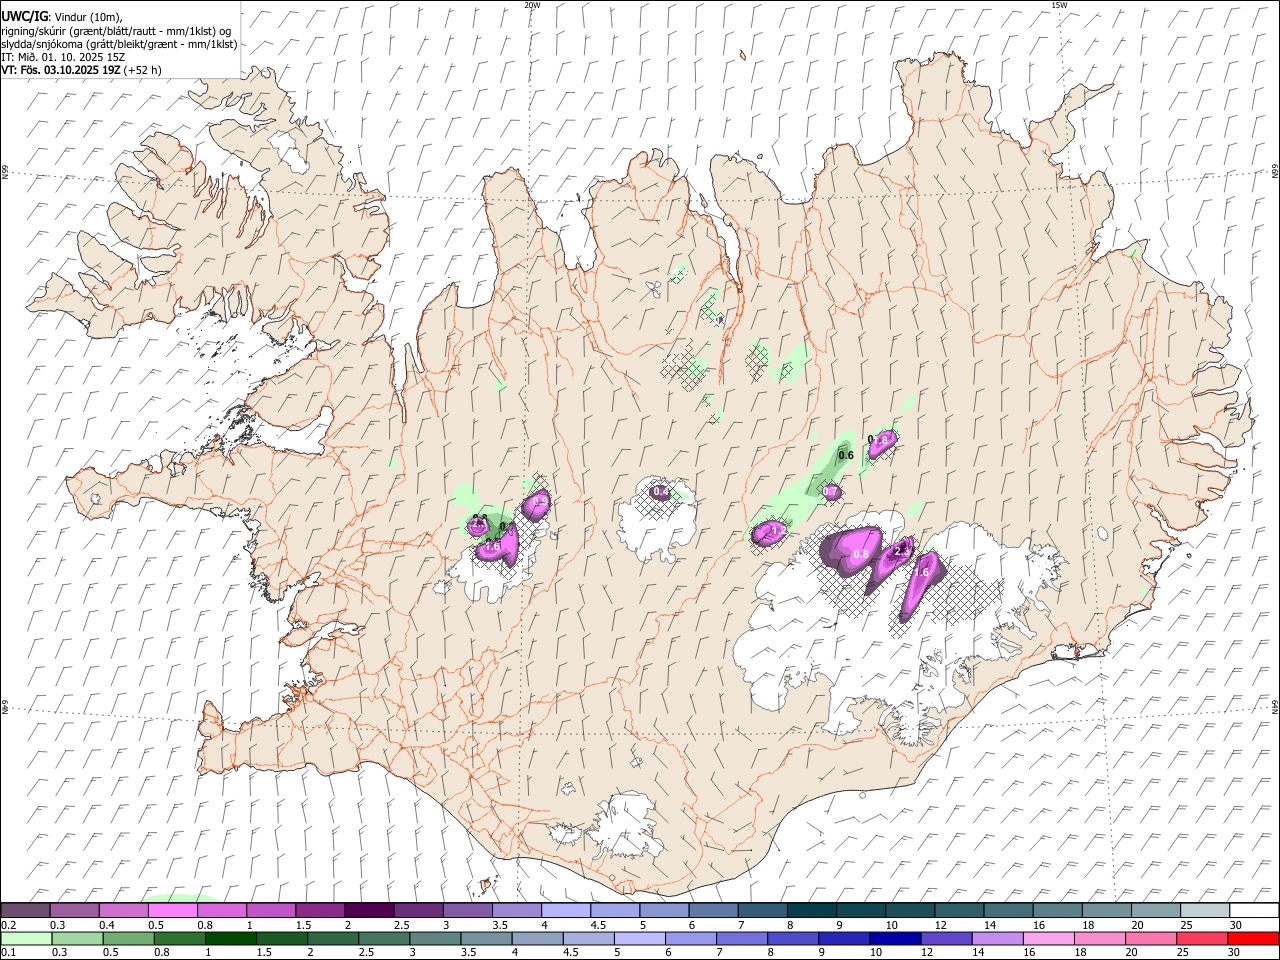Image resolution: width=1280 pixels, height=960 pixels.
Task: Pick the bright red 30+ swatch in rain scale
Action: pos(1253,938)
